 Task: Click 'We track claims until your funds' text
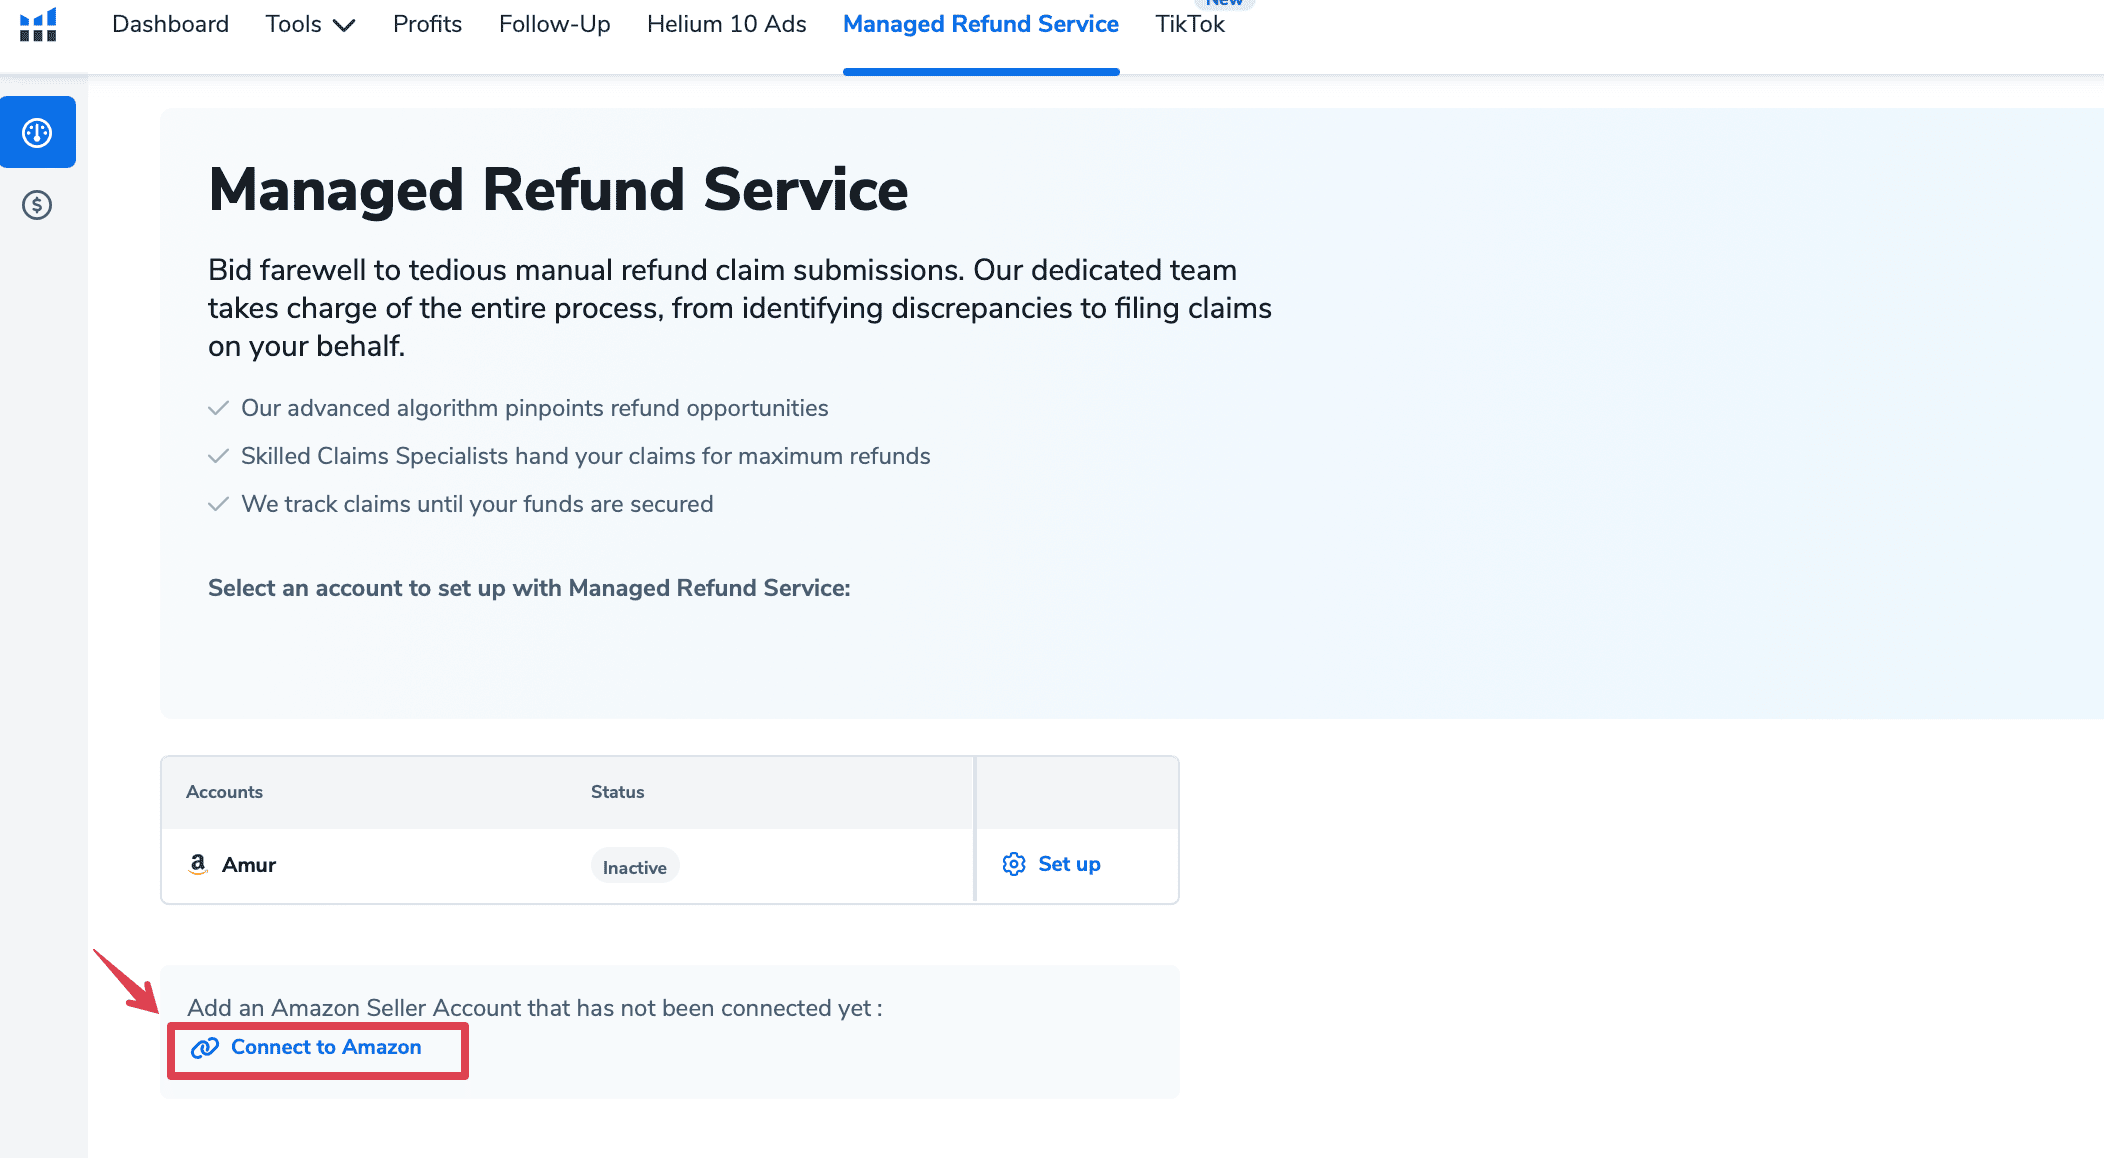[477, 504]
